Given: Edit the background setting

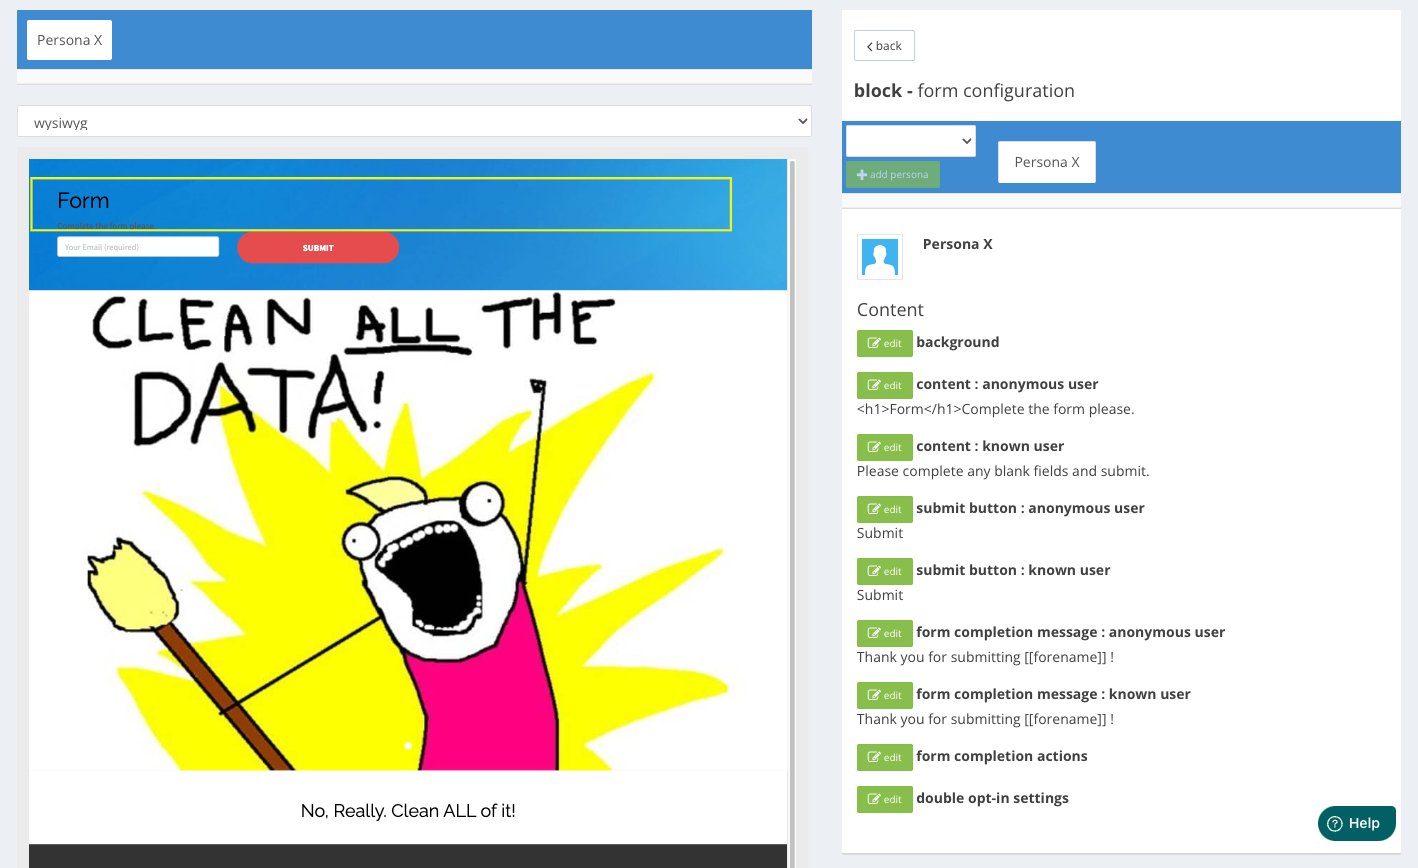Looking at the screenshot, I should click(885, 343).
